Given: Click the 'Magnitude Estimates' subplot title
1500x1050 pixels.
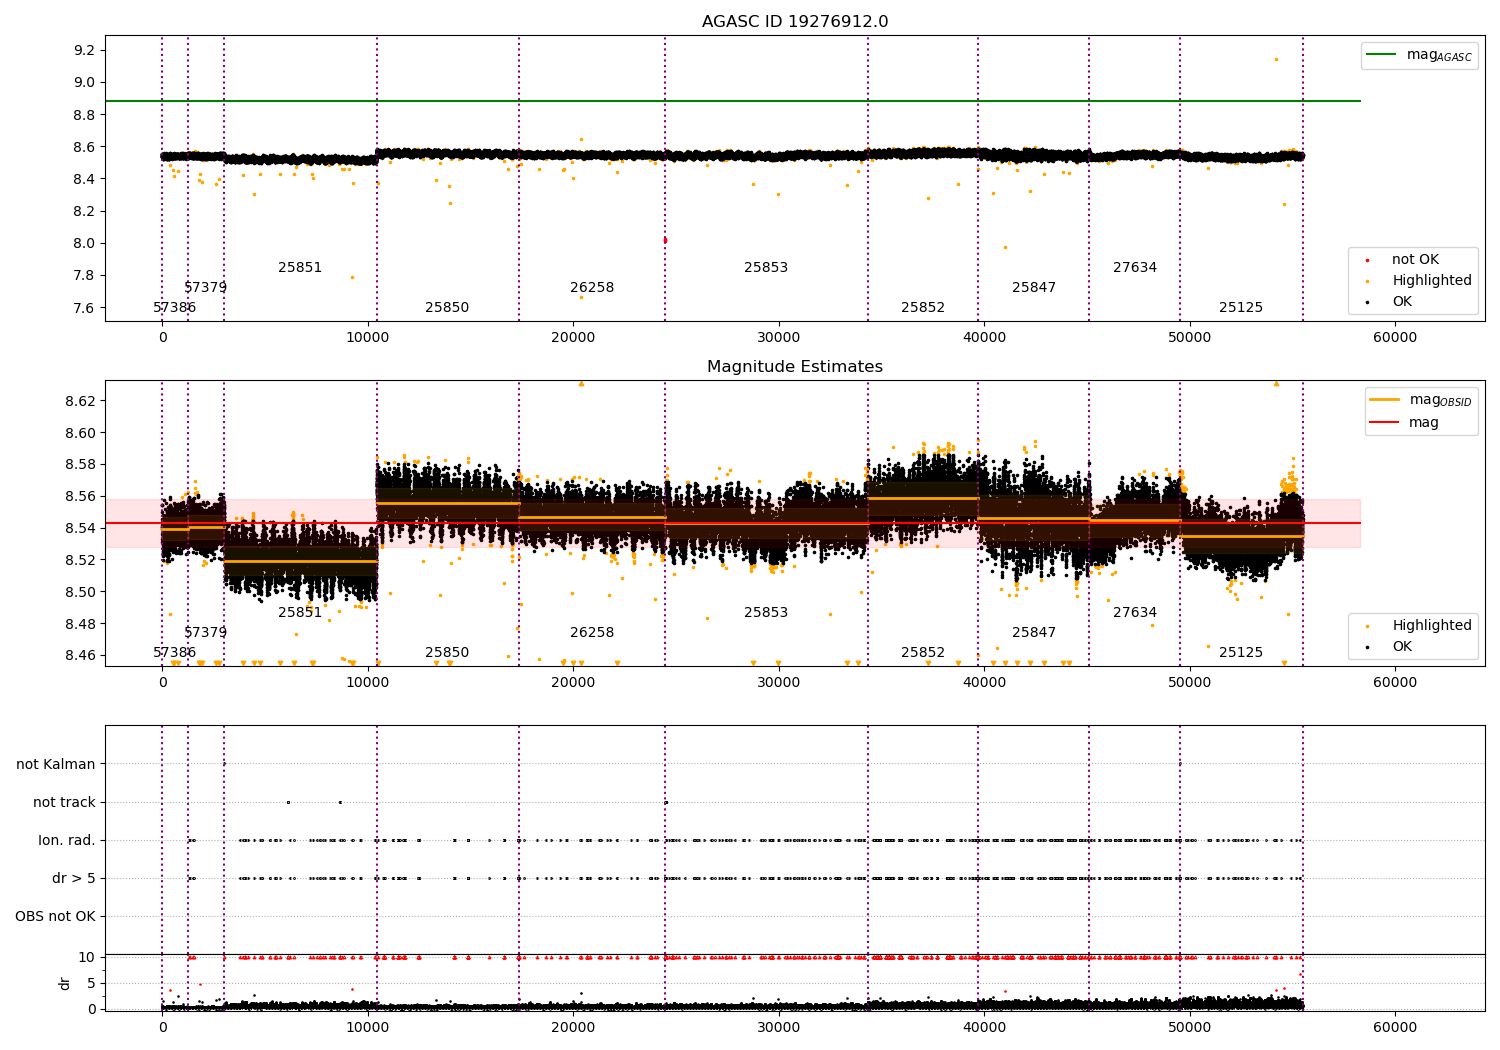Looking at the screenshot, I should click(x=795, y=367).
